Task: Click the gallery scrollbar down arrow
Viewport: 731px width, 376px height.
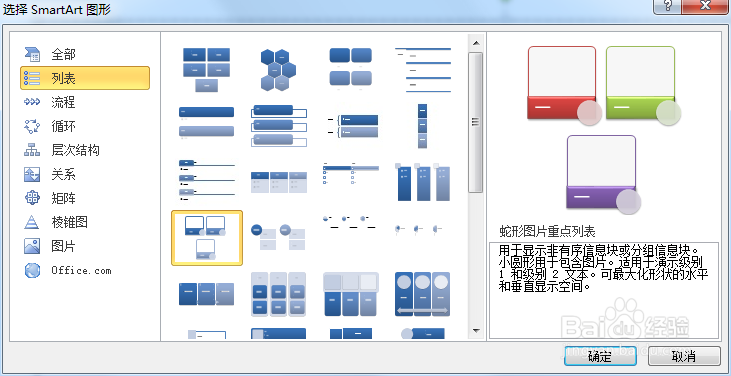Action: click(x=476, y=331)
